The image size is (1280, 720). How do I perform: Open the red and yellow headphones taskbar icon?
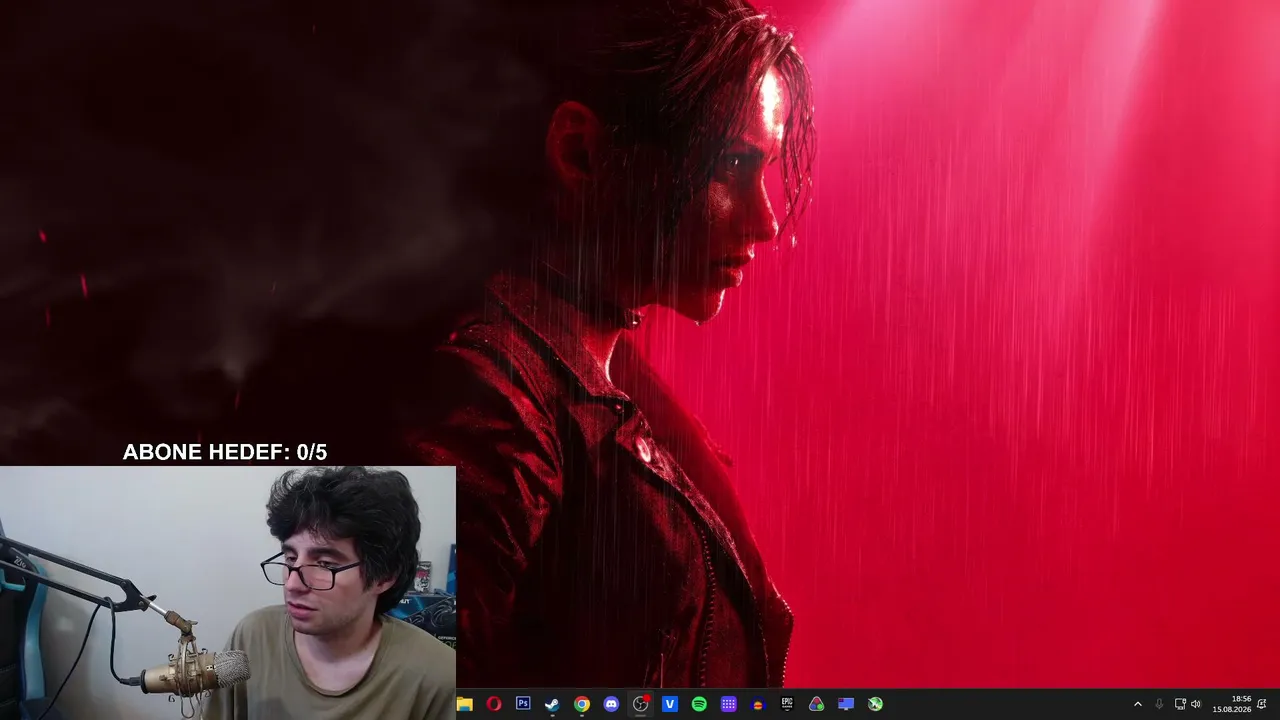coord(758,704)
